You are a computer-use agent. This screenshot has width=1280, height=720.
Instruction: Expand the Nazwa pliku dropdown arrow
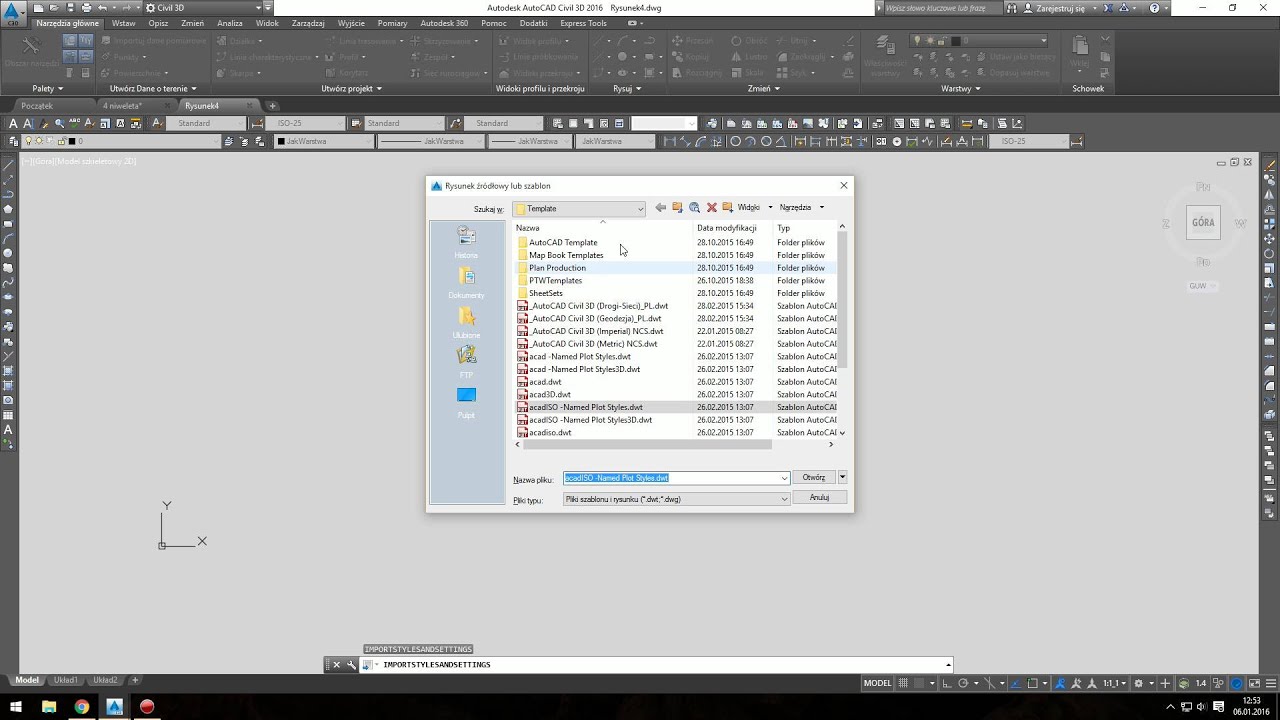(x=784, y=478)
